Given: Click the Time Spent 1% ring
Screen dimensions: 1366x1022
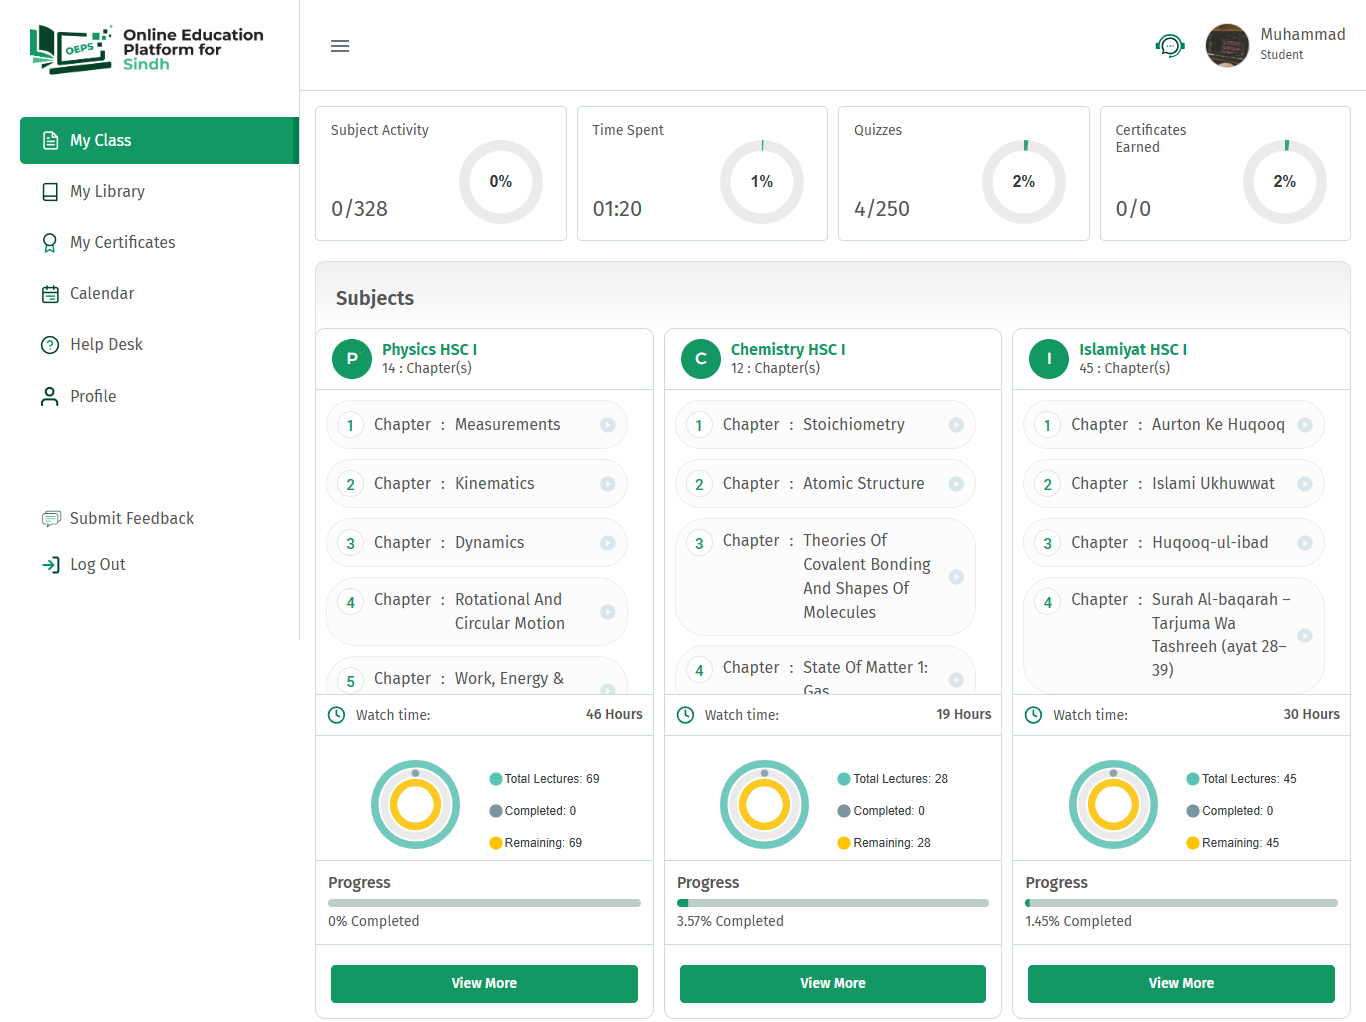Looking at the screenshot, I should [762, 182].
